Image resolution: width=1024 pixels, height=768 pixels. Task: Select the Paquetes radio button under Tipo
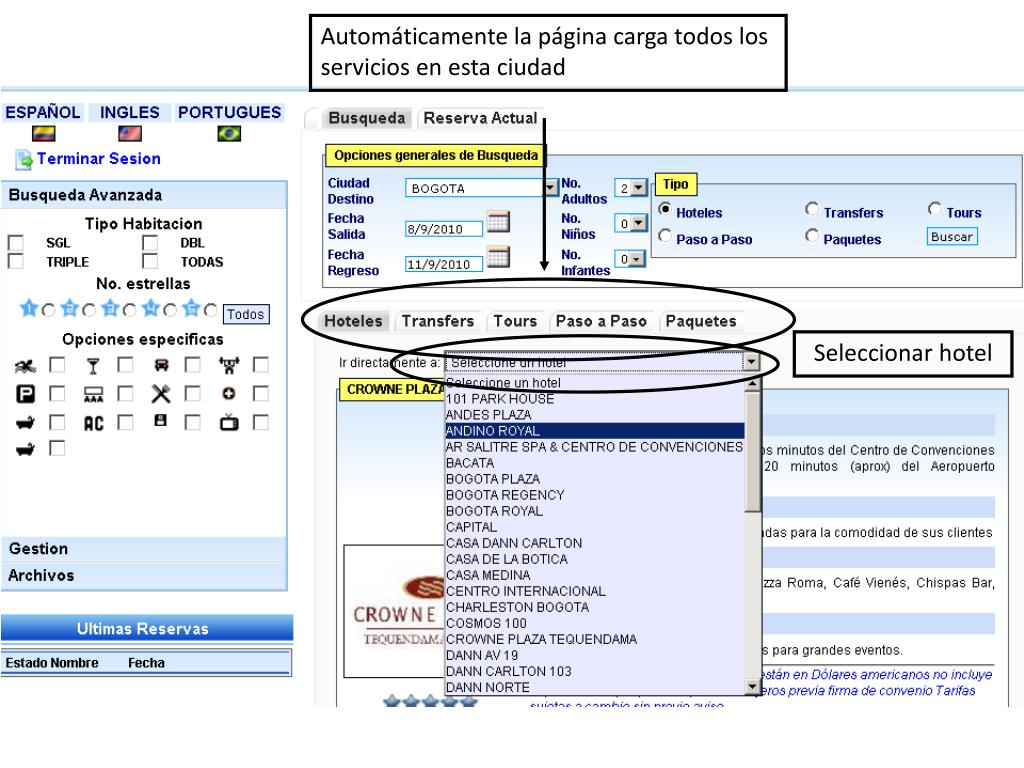[x=812, y=236]
